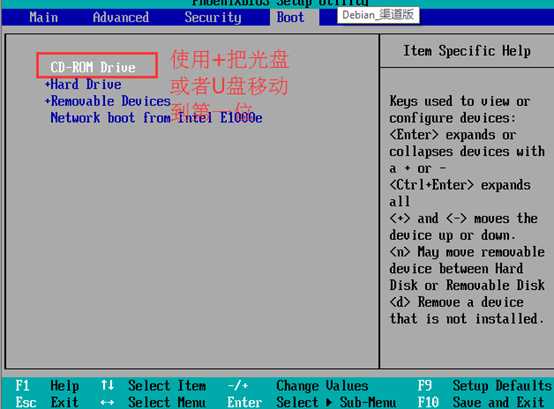
Task: Click the Enter key hint
Action: pos(244,402)
